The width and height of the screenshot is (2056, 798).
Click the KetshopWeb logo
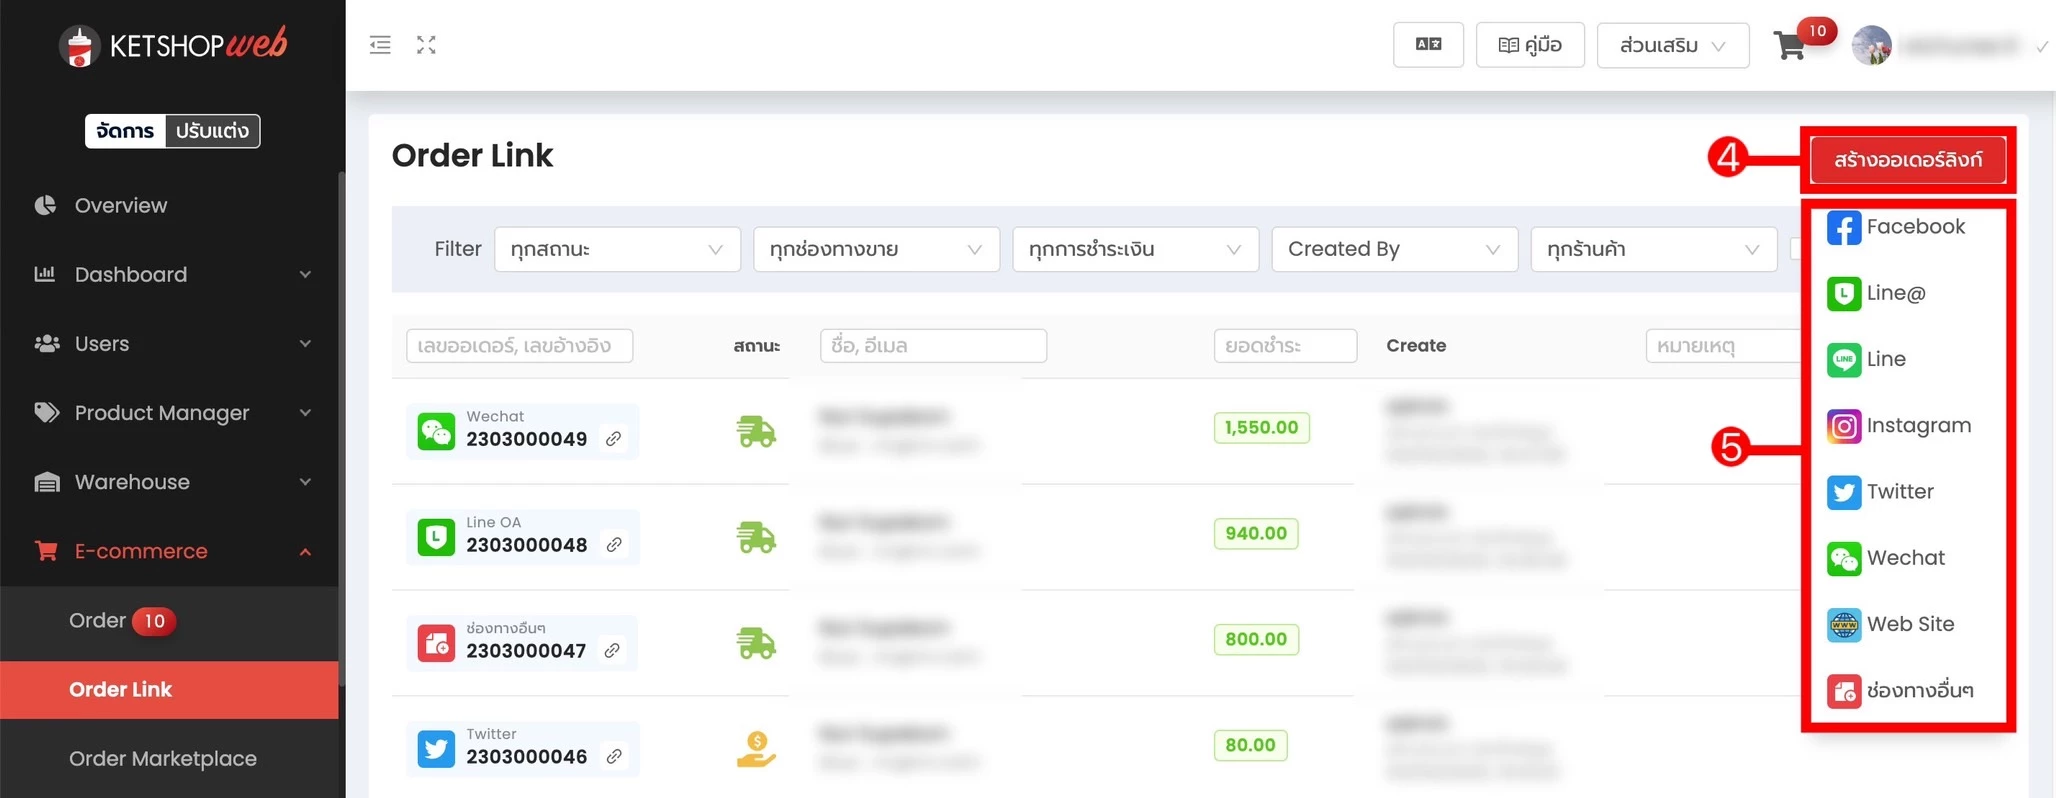[x=173, y=45]
